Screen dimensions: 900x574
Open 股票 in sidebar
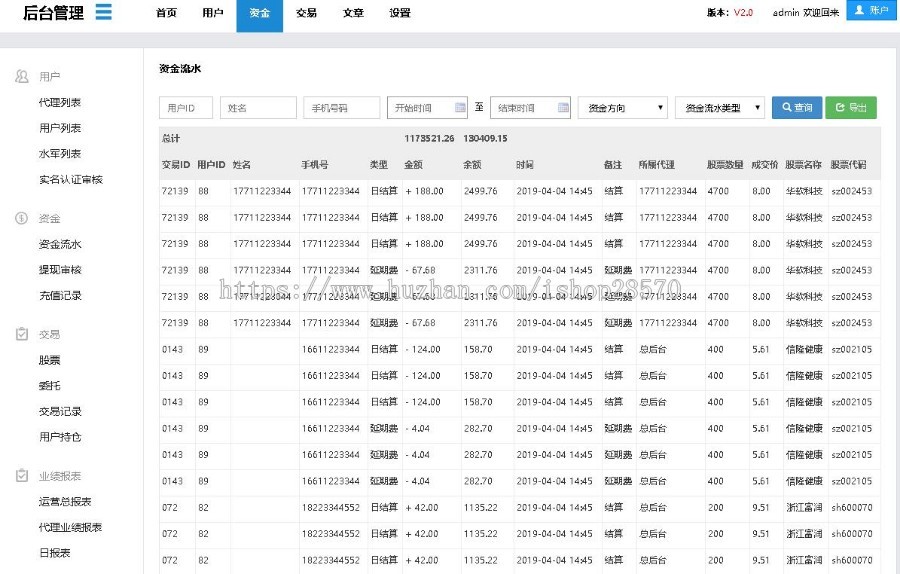pyautogui.click(x=49, y=360)
